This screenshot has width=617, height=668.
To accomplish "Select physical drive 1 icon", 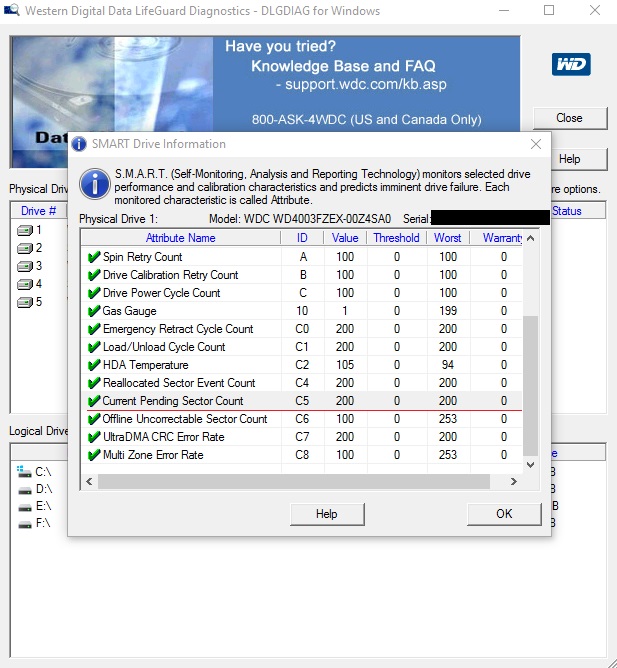I will tap(25, 230).
